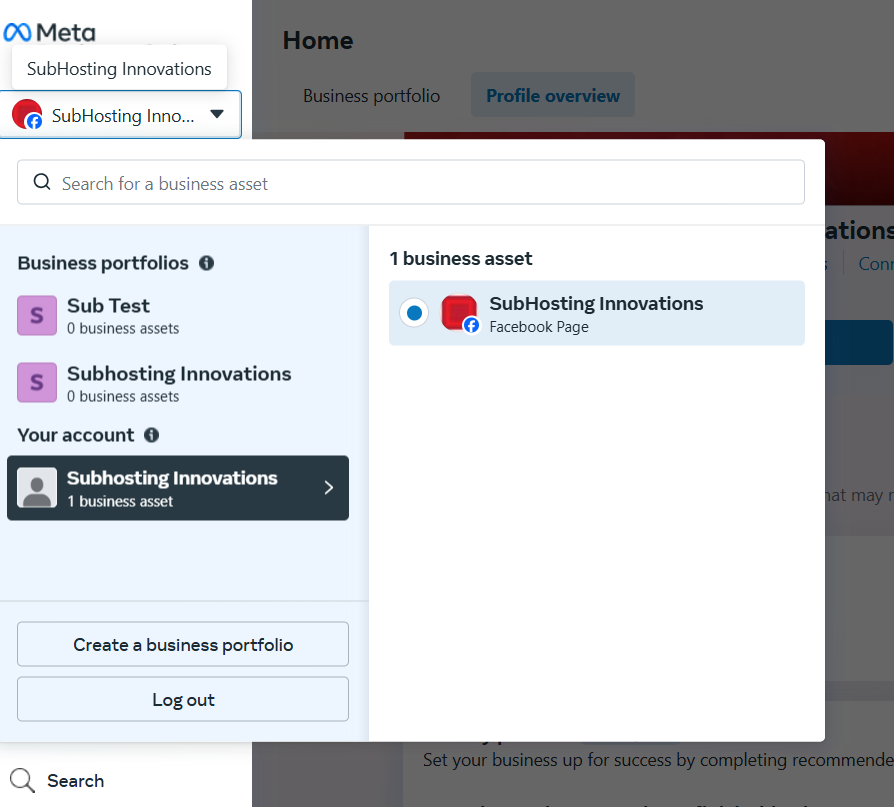The image size is (894, 807).
Task: Select the Subhosting Innovations portfolio with 0 assets
Action: tap(178, 383)
